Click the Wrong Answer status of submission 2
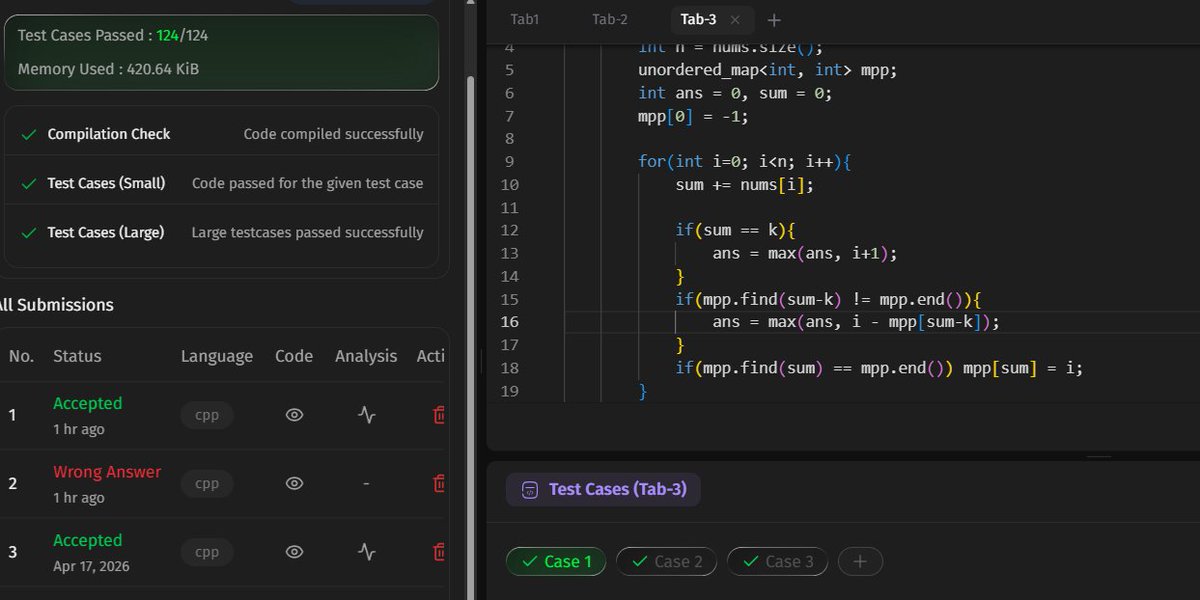Viewport: 1200px width, 600px height. (x=107, y=472)
